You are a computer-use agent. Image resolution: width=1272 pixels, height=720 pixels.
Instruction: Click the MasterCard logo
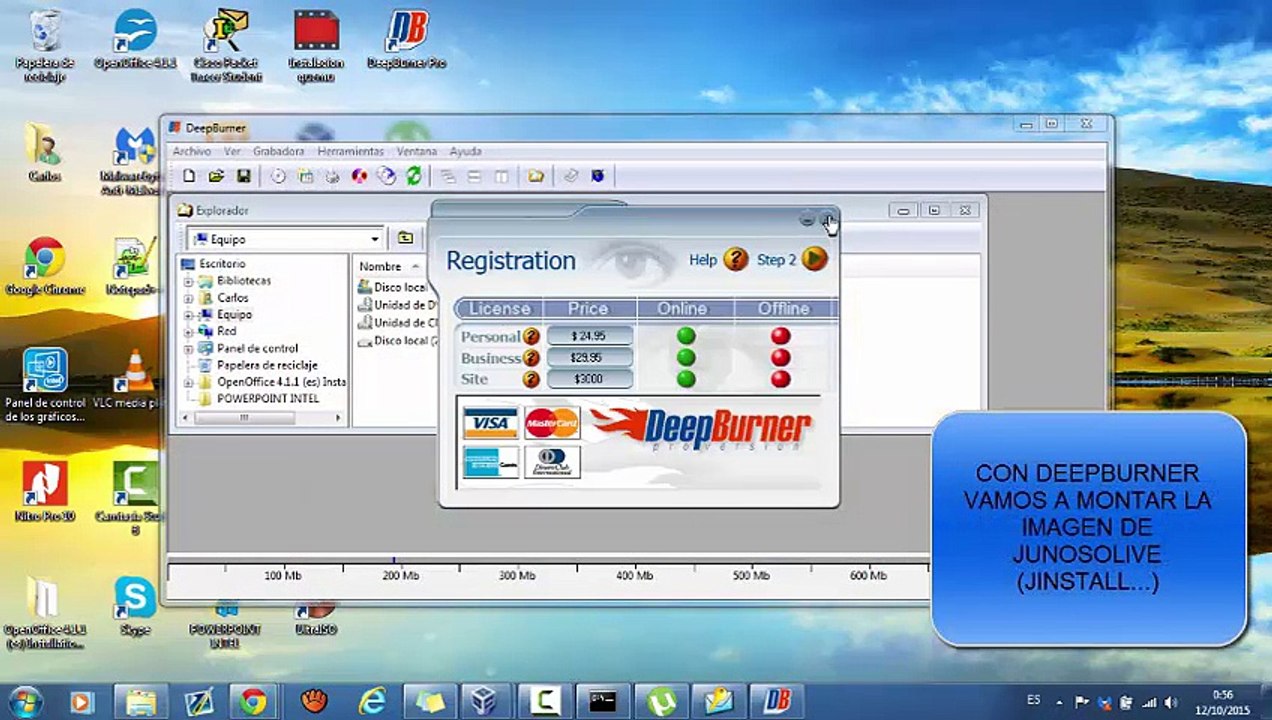[552, 424]
